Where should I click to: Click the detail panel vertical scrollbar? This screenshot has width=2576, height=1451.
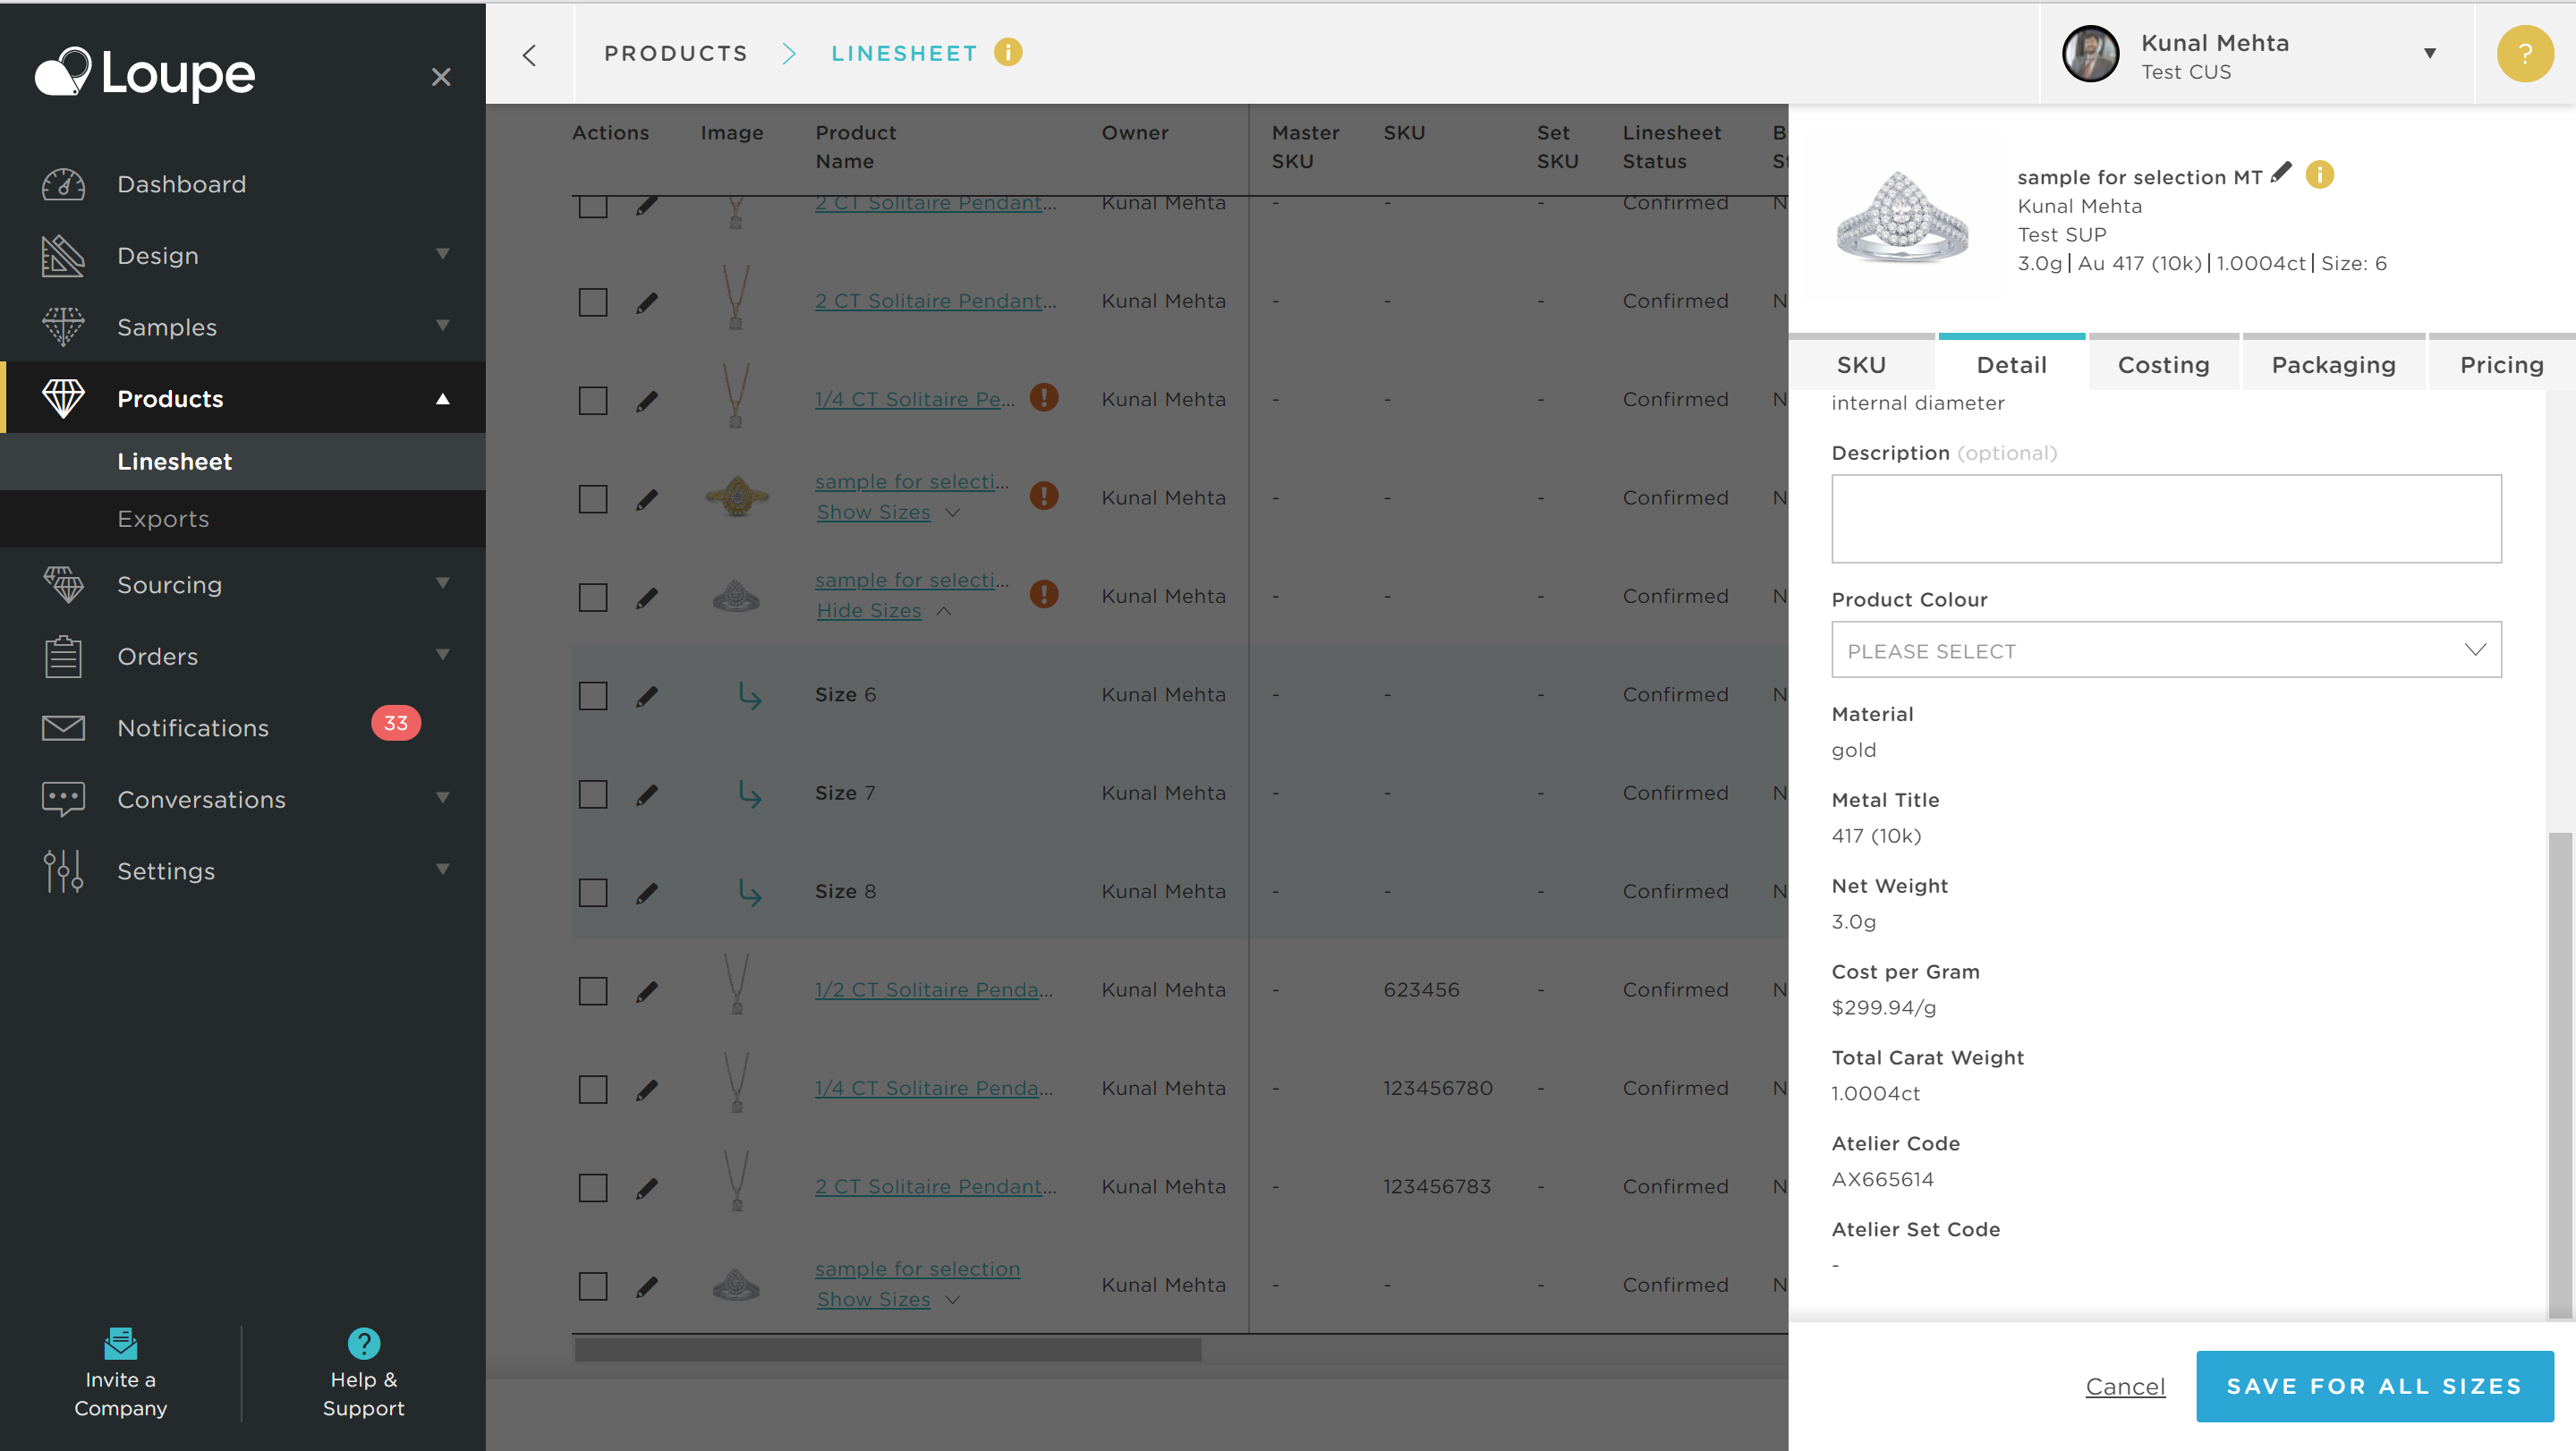click(2560, 1075)
